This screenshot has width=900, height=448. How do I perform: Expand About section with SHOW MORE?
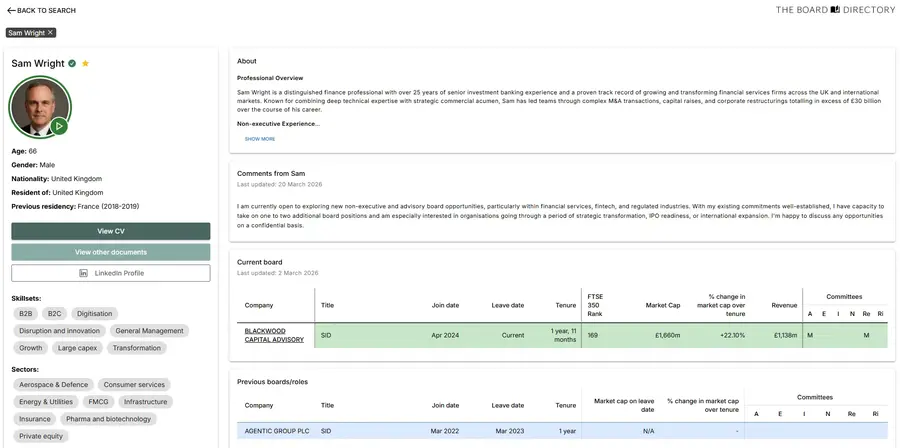click(x=260, y=139)
